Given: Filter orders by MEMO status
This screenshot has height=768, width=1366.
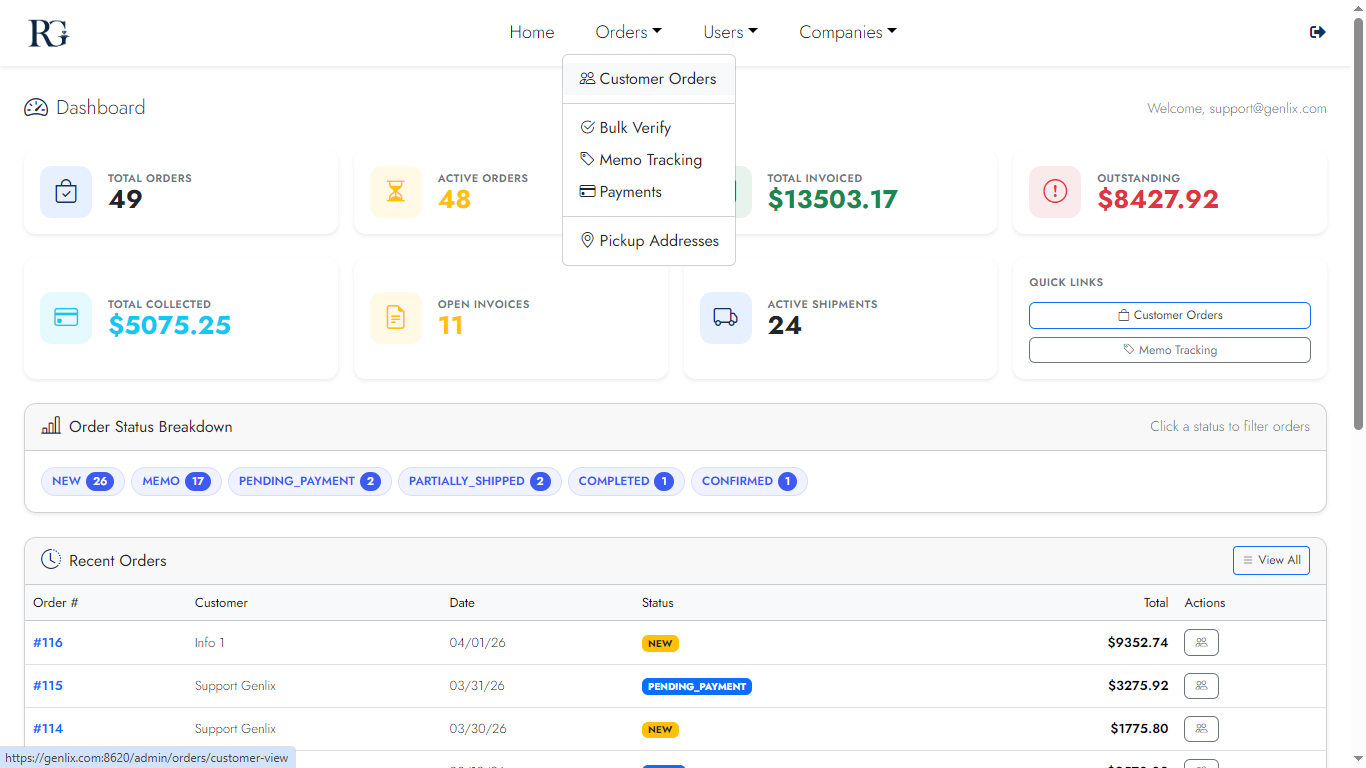Looking at the screenshot, I should (x=175, y=481).
